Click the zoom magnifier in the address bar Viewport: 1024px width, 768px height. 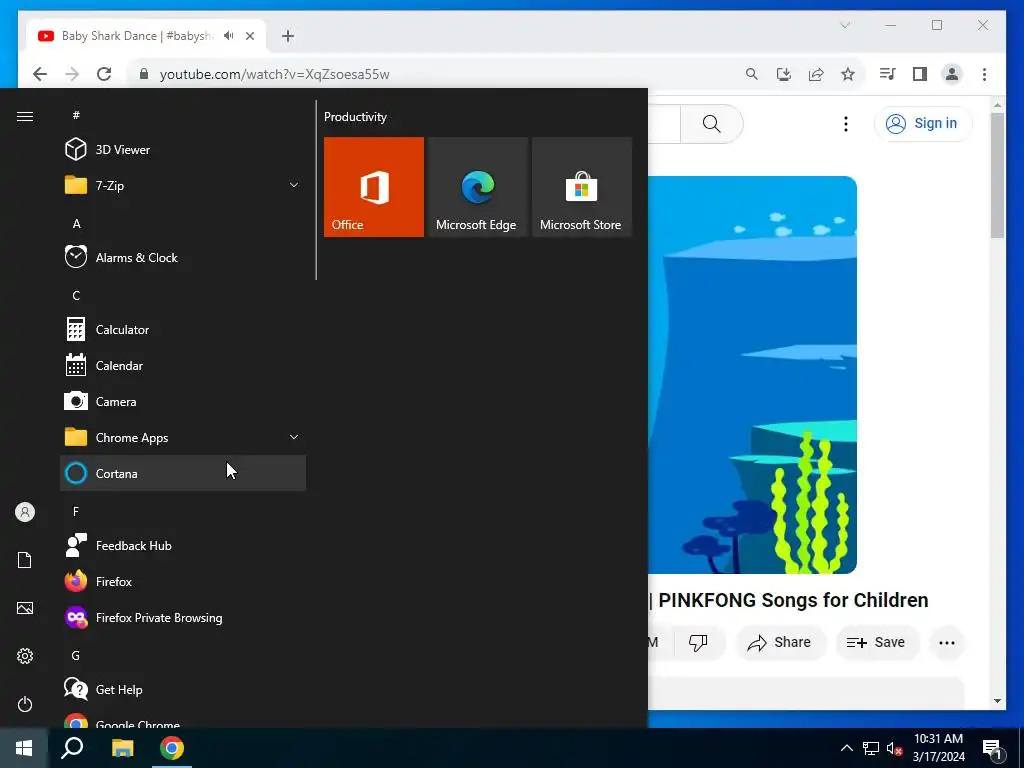(x=752, y=74)
